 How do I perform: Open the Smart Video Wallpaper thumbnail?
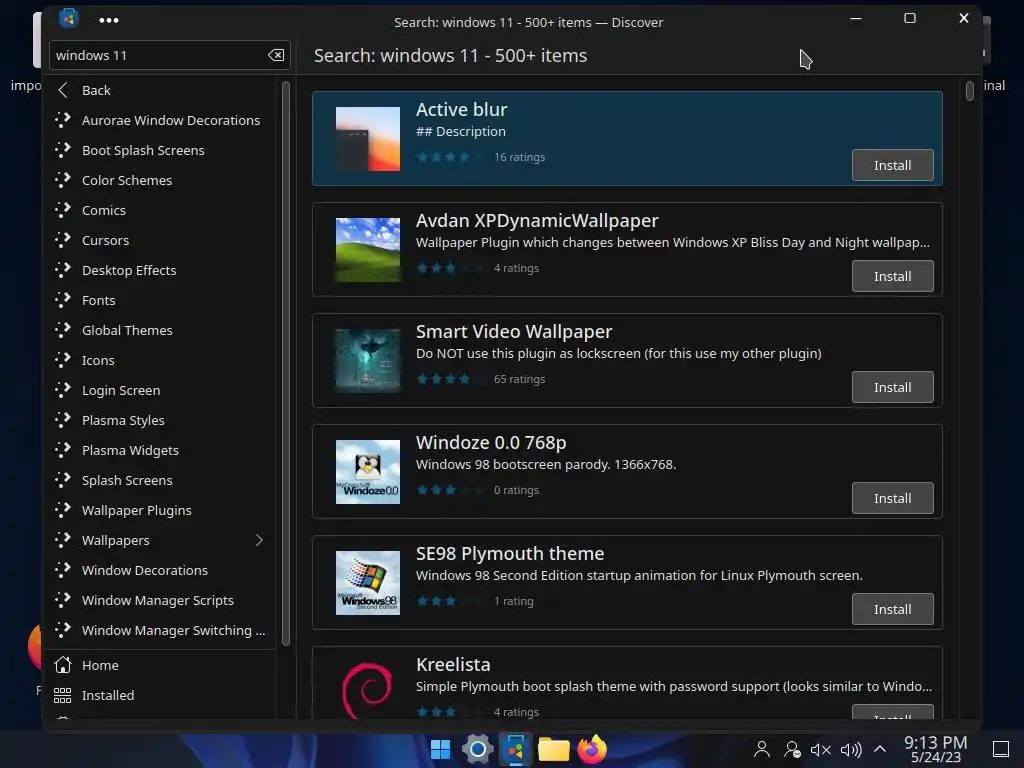[x=368, y=361]
